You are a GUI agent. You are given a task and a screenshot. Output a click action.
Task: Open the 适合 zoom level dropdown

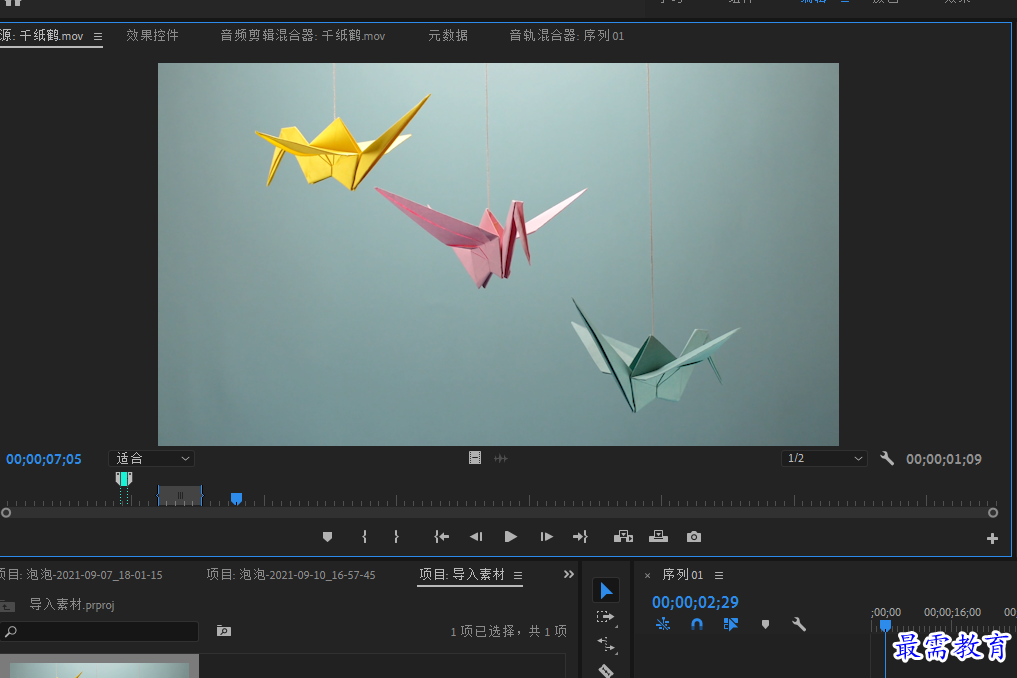pos(151,459)
